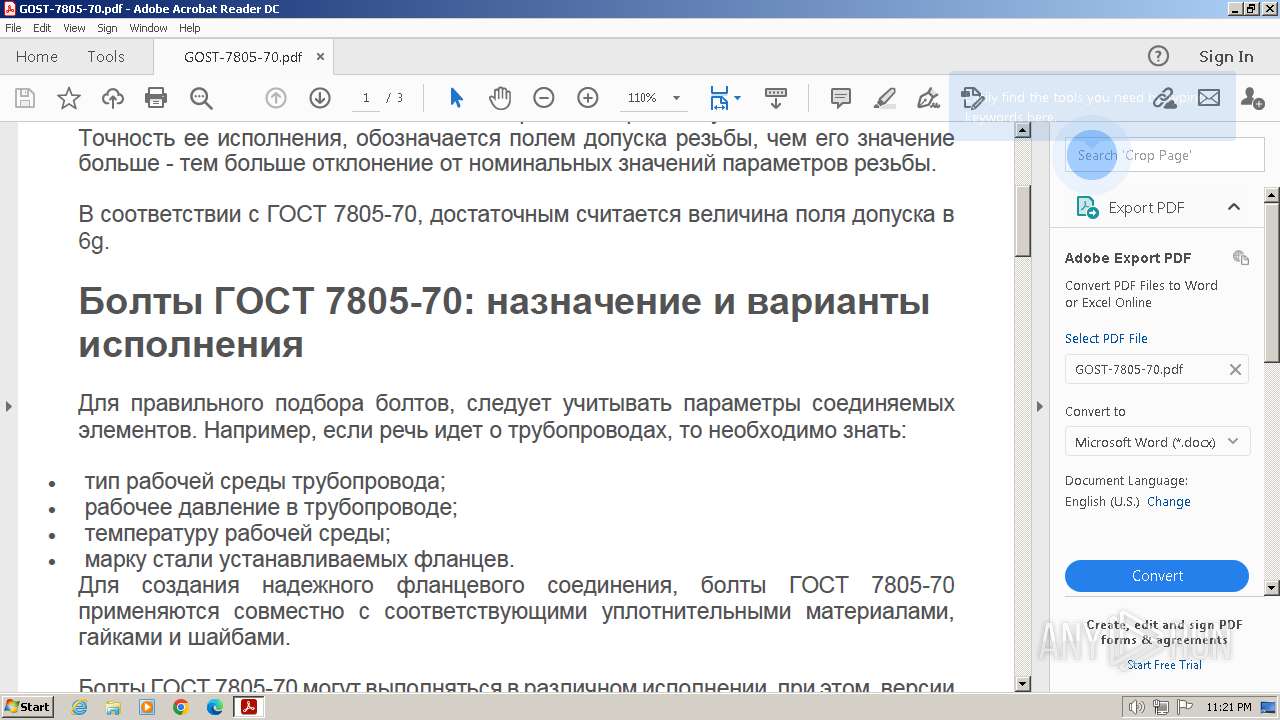Copy Adobe Export PDF shortcut icon
Viewport: 1280px width, 720px height.
1241,258
